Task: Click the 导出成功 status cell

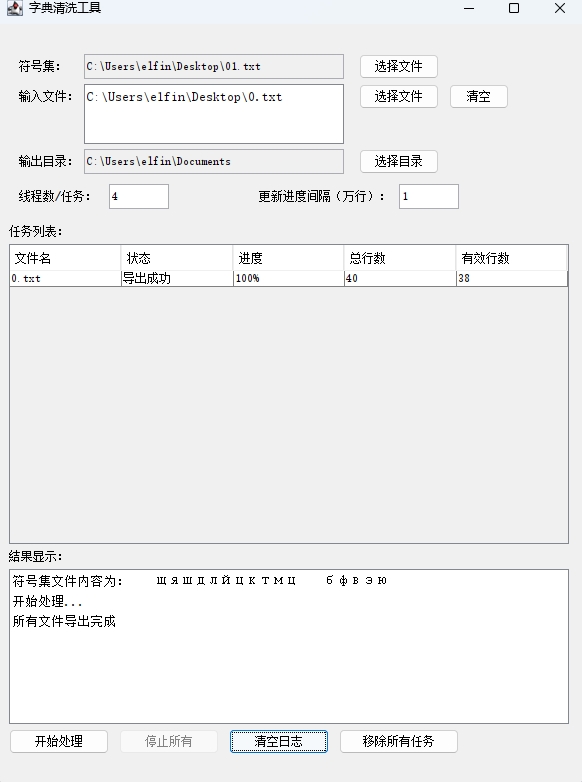Action: (177, 278)
